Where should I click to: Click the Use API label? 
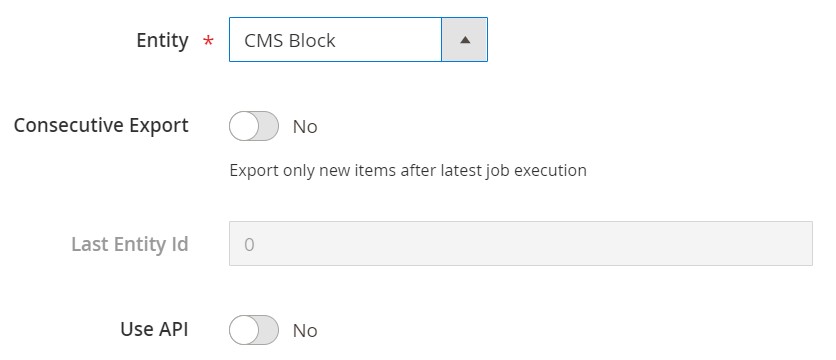click(154, 329)
